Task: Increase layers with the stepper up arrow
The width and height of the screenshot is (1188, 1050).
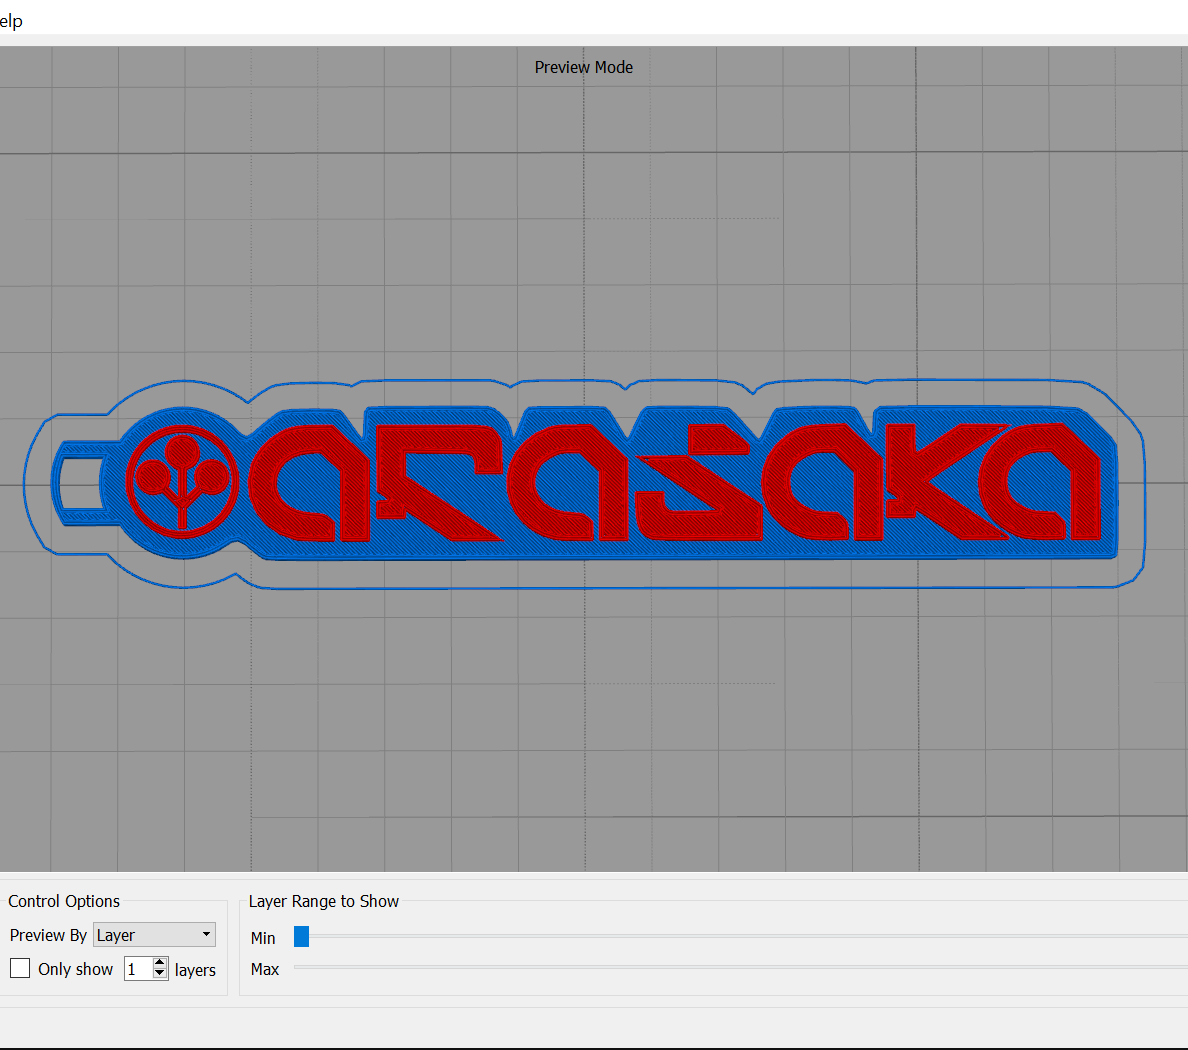Action: [159, 962]
